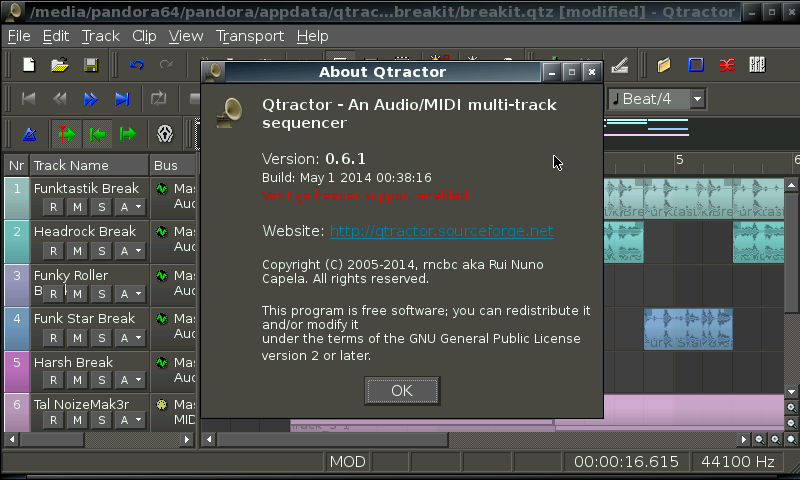
Task: Open the Help menu
Action: click(312, 36)
